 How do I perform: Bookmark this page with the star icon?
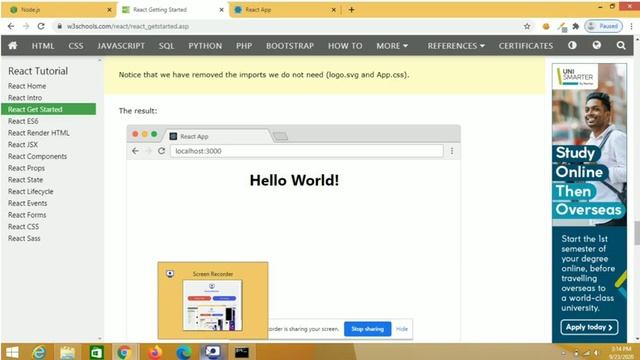(527, 26)
